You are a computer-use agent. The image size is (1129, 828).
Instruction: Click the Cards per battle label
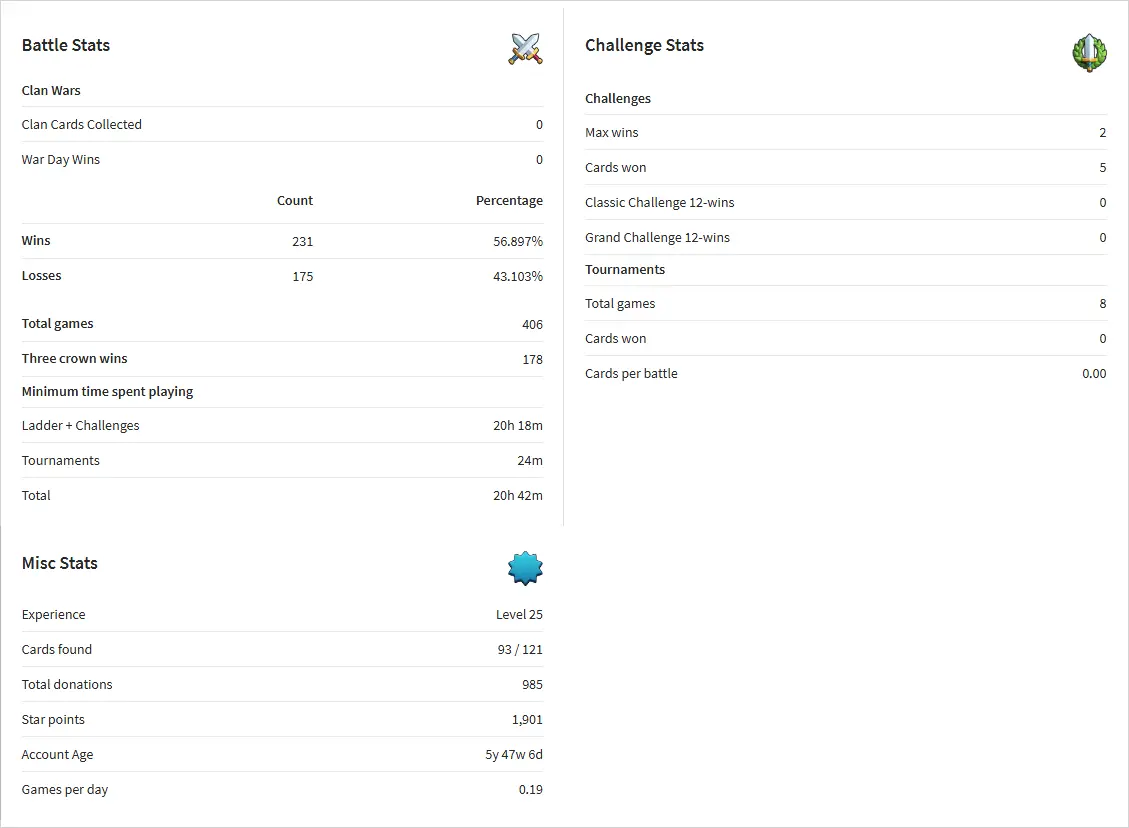[631, 374]
